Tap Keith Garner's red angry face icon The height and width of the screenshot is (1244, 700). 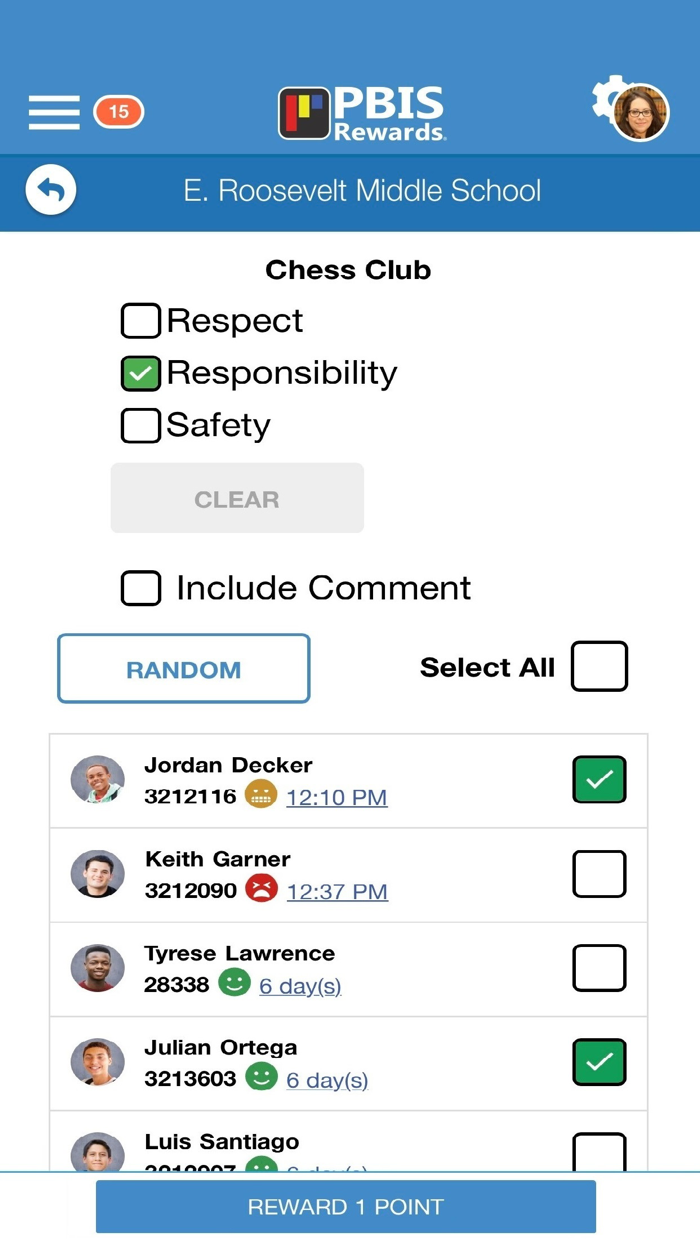261,889
